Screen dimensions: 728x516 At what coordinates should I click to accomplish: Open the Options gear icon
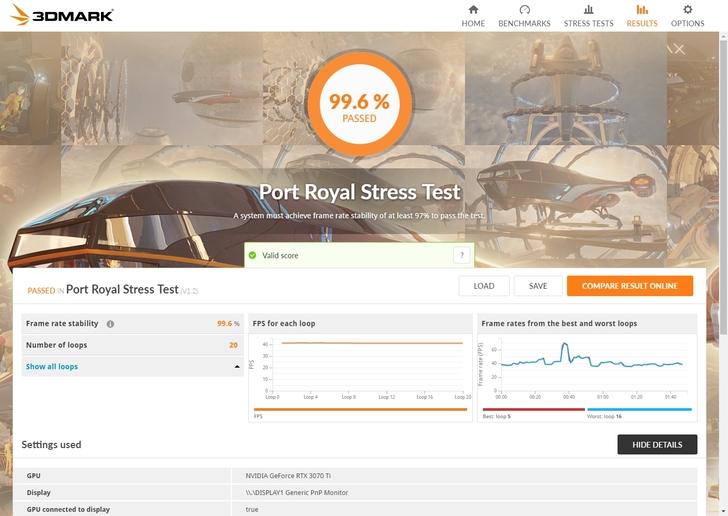click(688, 9)
